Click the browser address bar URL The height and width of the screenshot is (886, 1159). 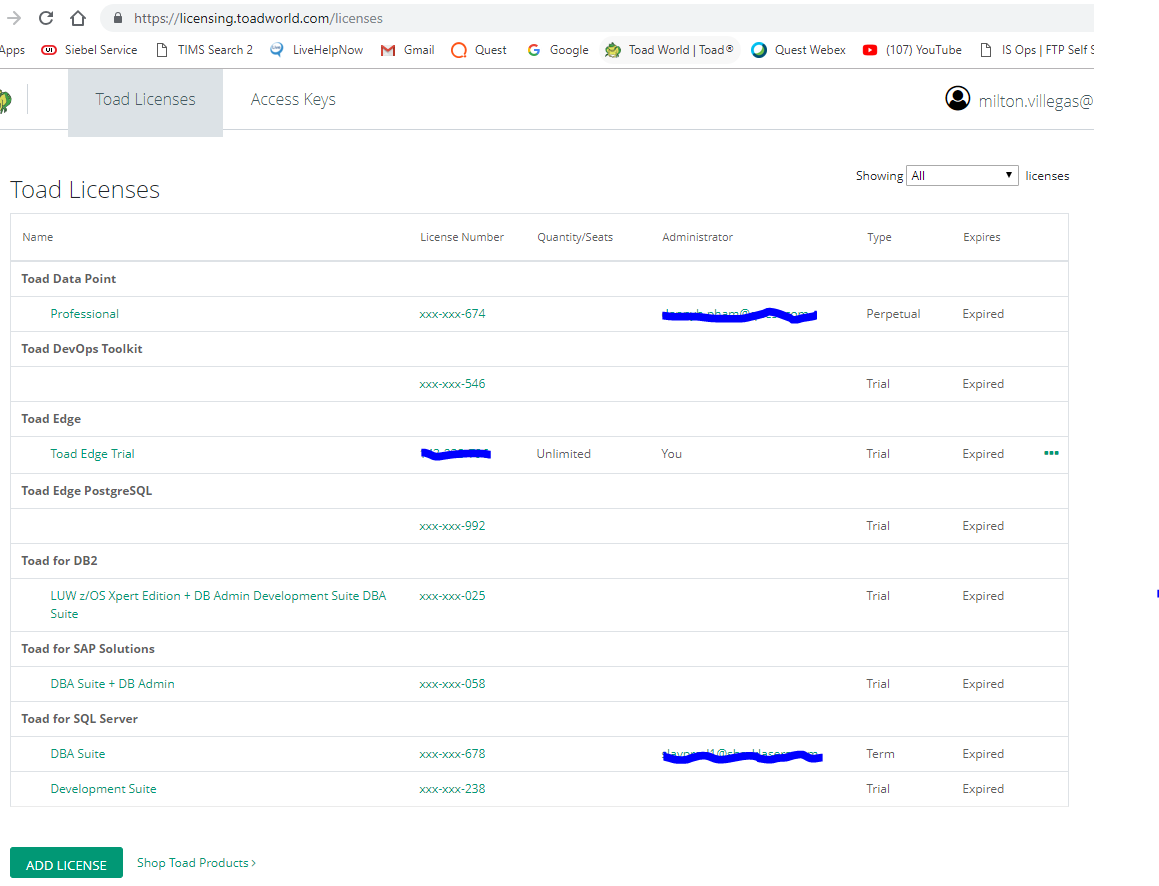[x=258, y=18]
